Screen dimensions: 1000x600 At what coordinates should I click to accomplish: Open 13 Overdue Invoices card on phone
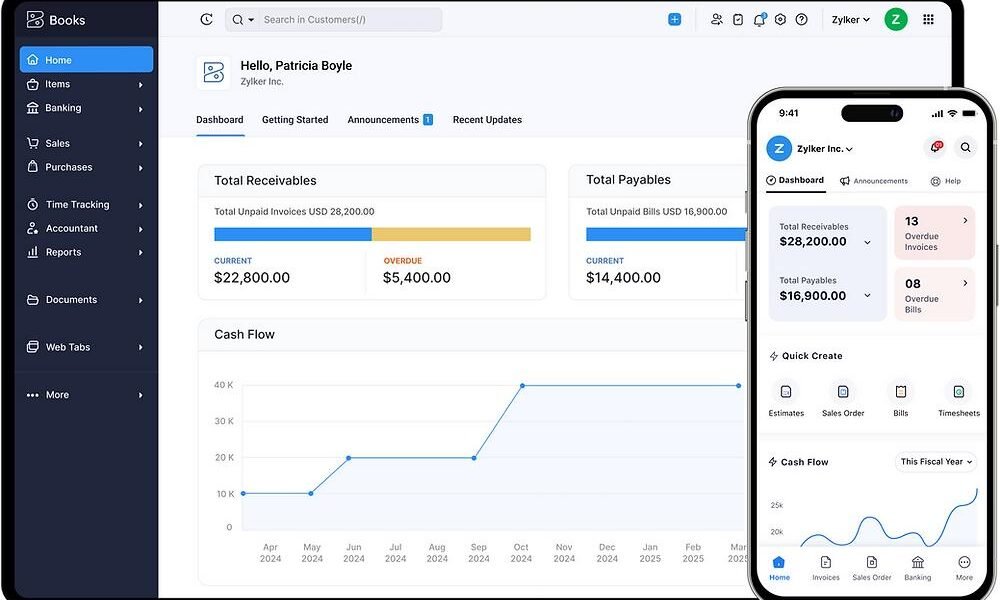click(x=934, y=233)
